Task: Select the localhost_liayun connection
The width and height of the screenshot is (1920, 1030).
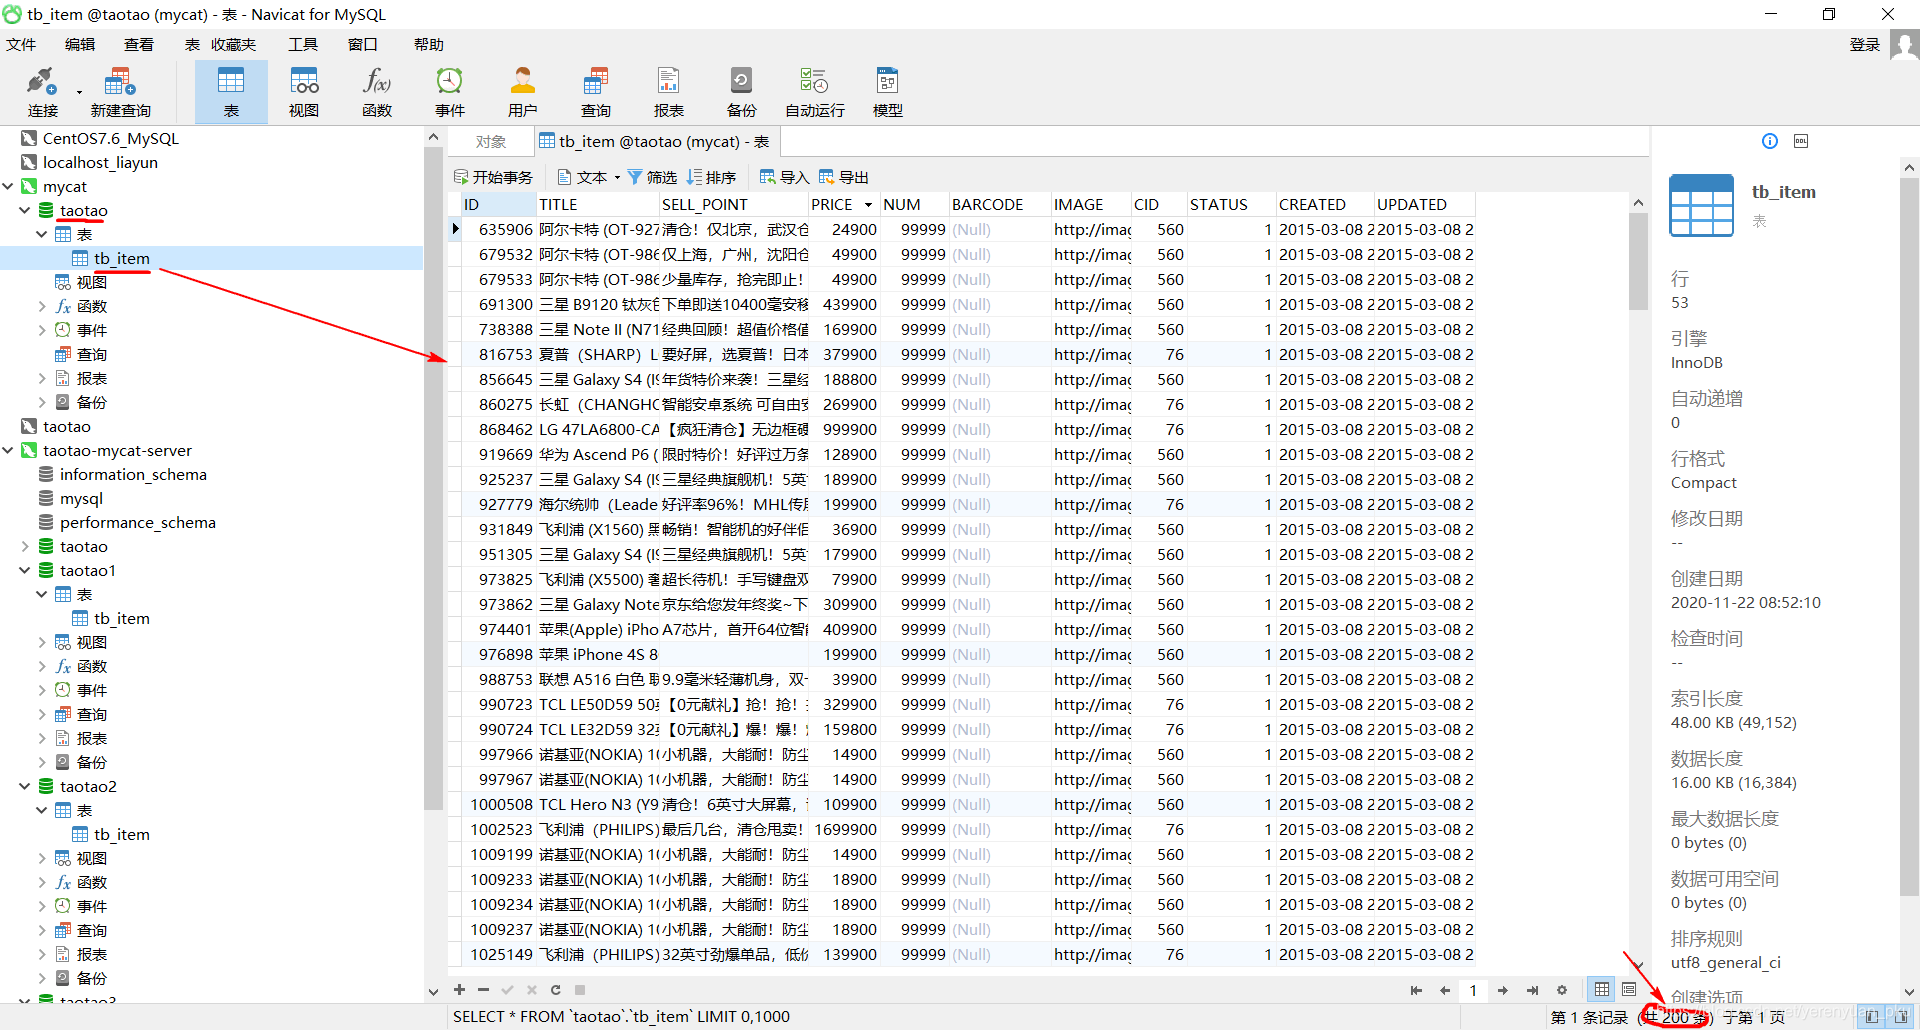Action: tap(100, 163)
